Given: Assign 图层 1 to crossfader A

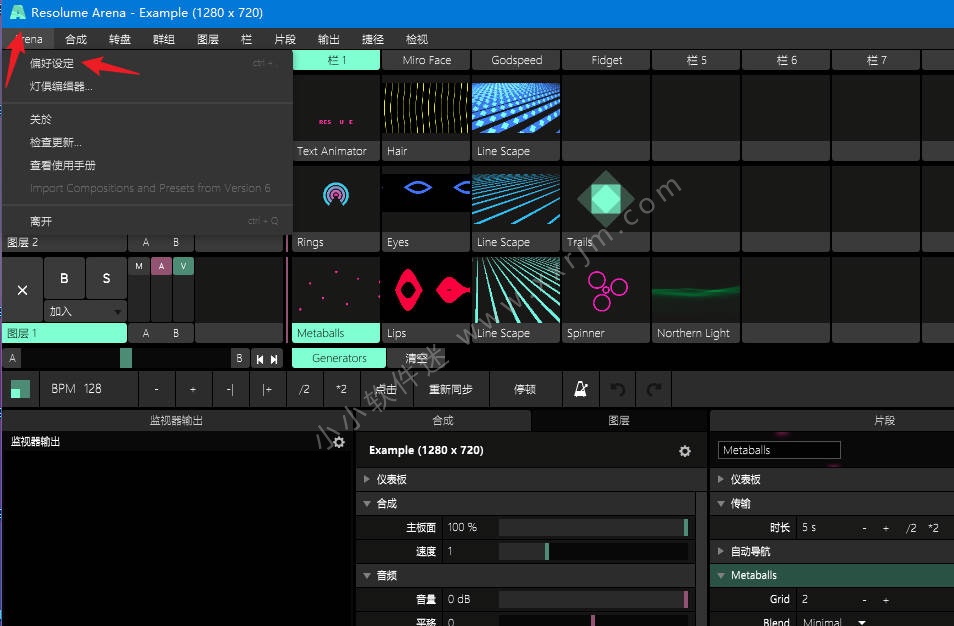Looking at the screenshot, I should 146,333.
